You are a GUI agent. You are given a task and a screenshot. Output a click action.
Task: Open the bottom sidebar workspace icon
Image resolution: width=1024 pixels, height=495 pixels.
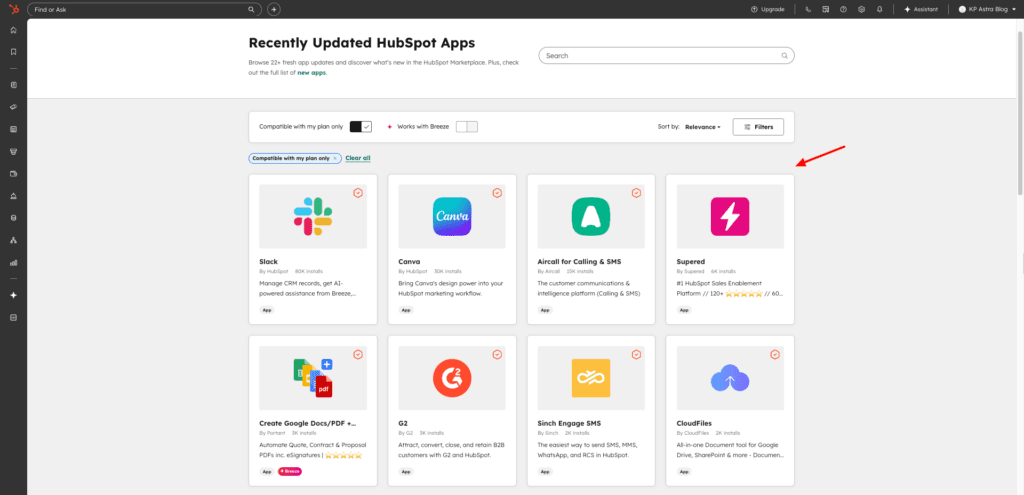pyautogui.click(x=13, y=317)
